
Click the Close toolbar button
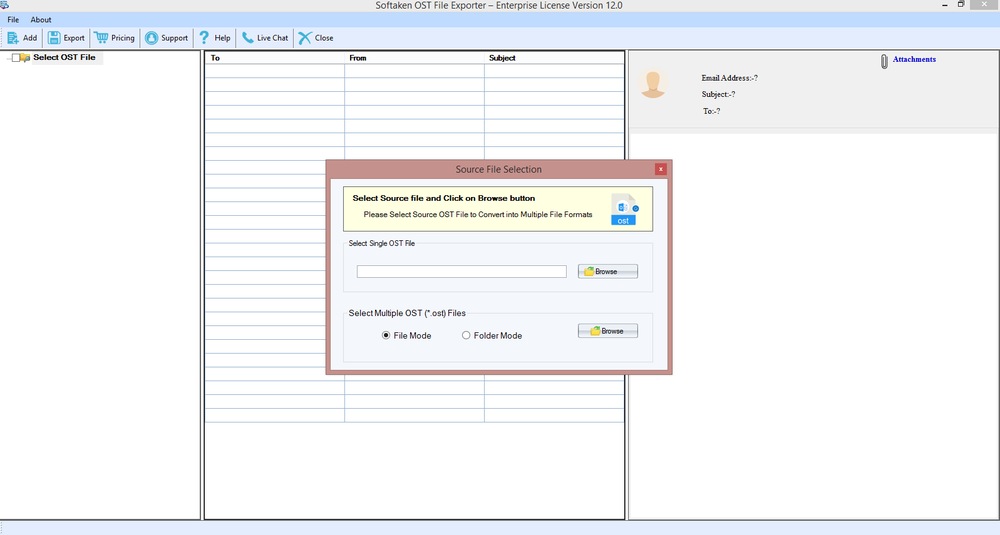(x=316, y=38)
